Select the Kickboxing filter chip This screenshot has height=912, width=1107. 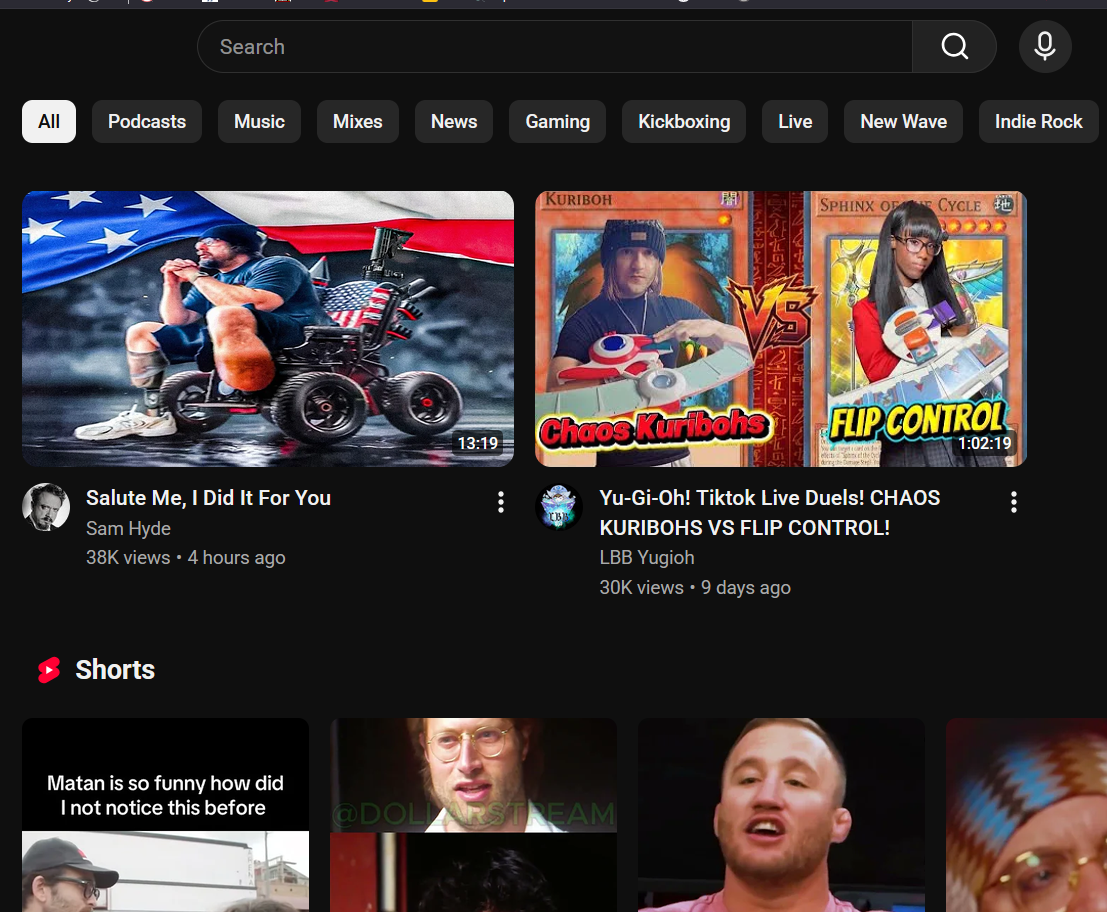coord(684,121)
